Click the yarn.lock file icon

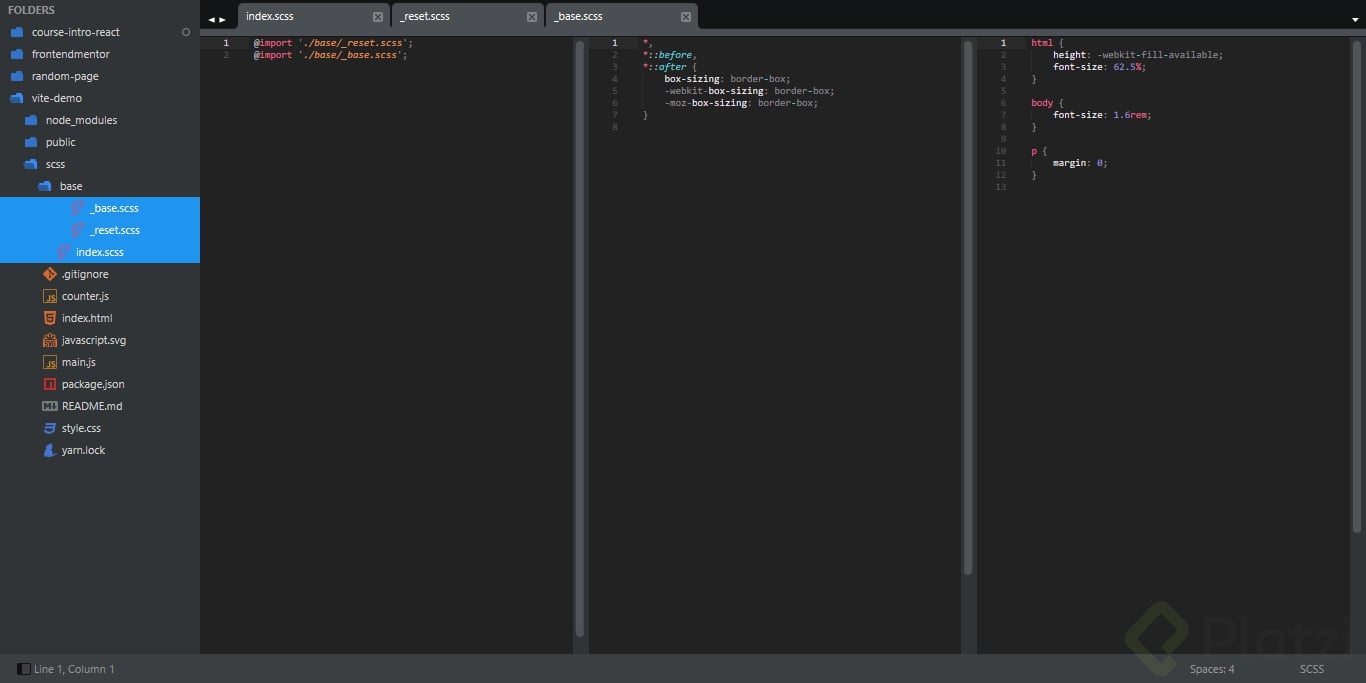(x=50, y=450)
